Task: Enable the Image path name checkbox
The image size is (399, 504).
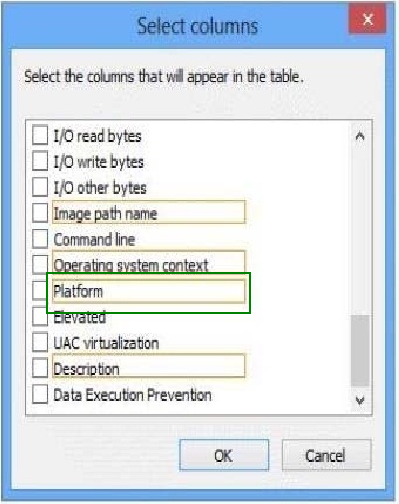Action: pyautogui.click(x=40, y=213)
